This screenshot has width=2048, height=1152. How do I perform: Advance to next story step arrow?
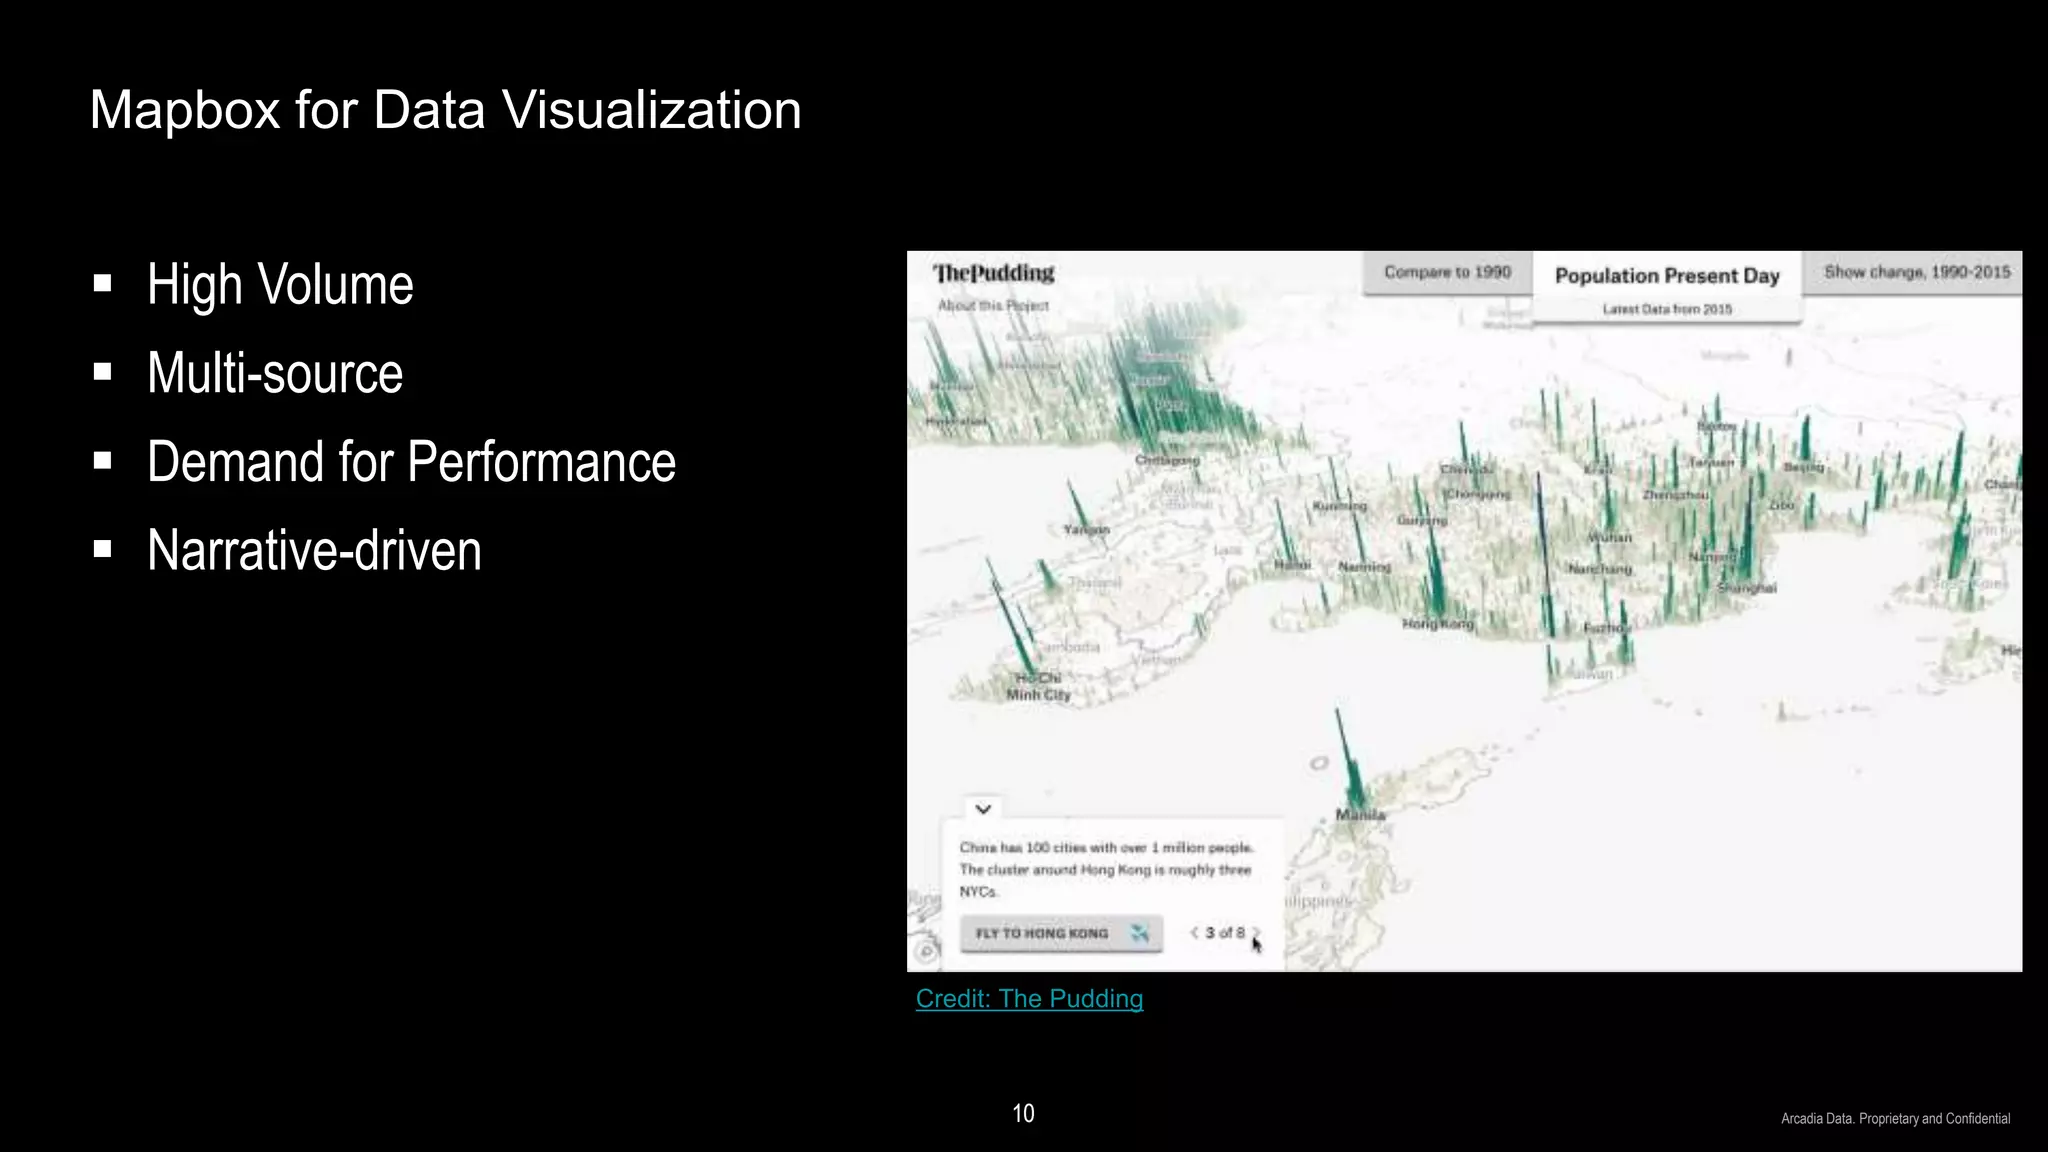[1256, 932]
